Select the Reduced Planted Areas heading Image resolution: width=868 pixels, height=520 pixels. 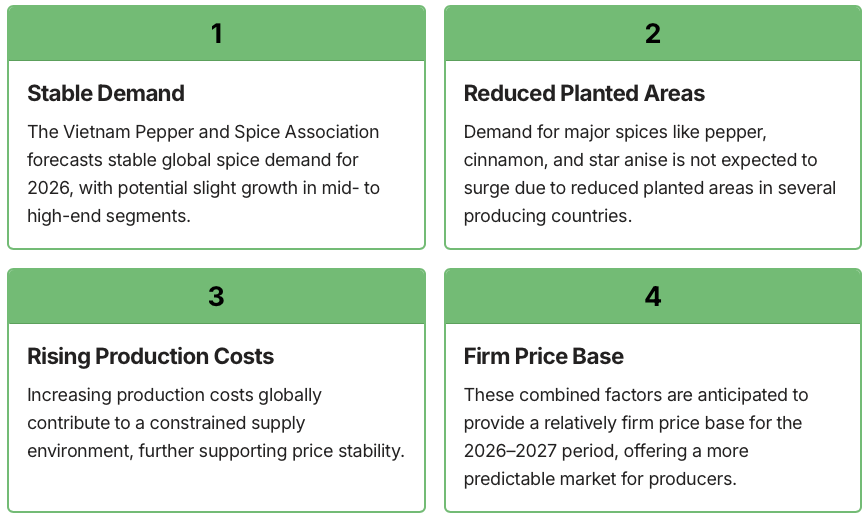pyautogui.click(x=584, y=94)
